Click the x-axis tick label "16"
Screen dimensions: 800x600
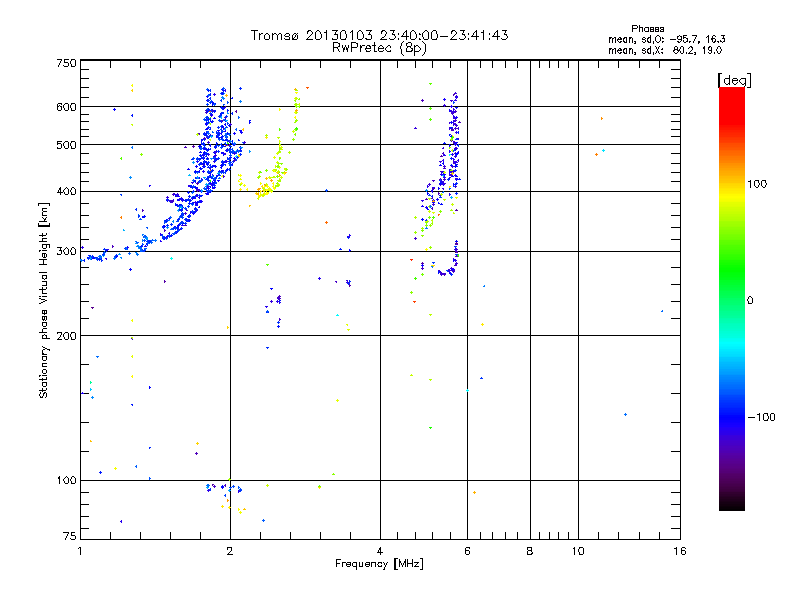tap(680, 551)
